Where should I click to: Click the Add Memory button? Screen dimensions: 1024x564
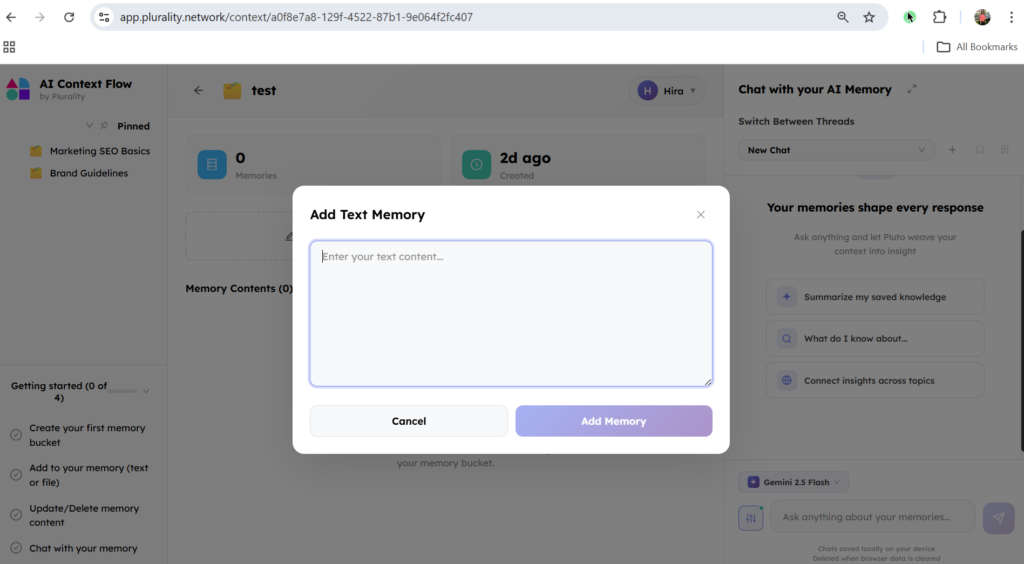click(x=613, y=421)
